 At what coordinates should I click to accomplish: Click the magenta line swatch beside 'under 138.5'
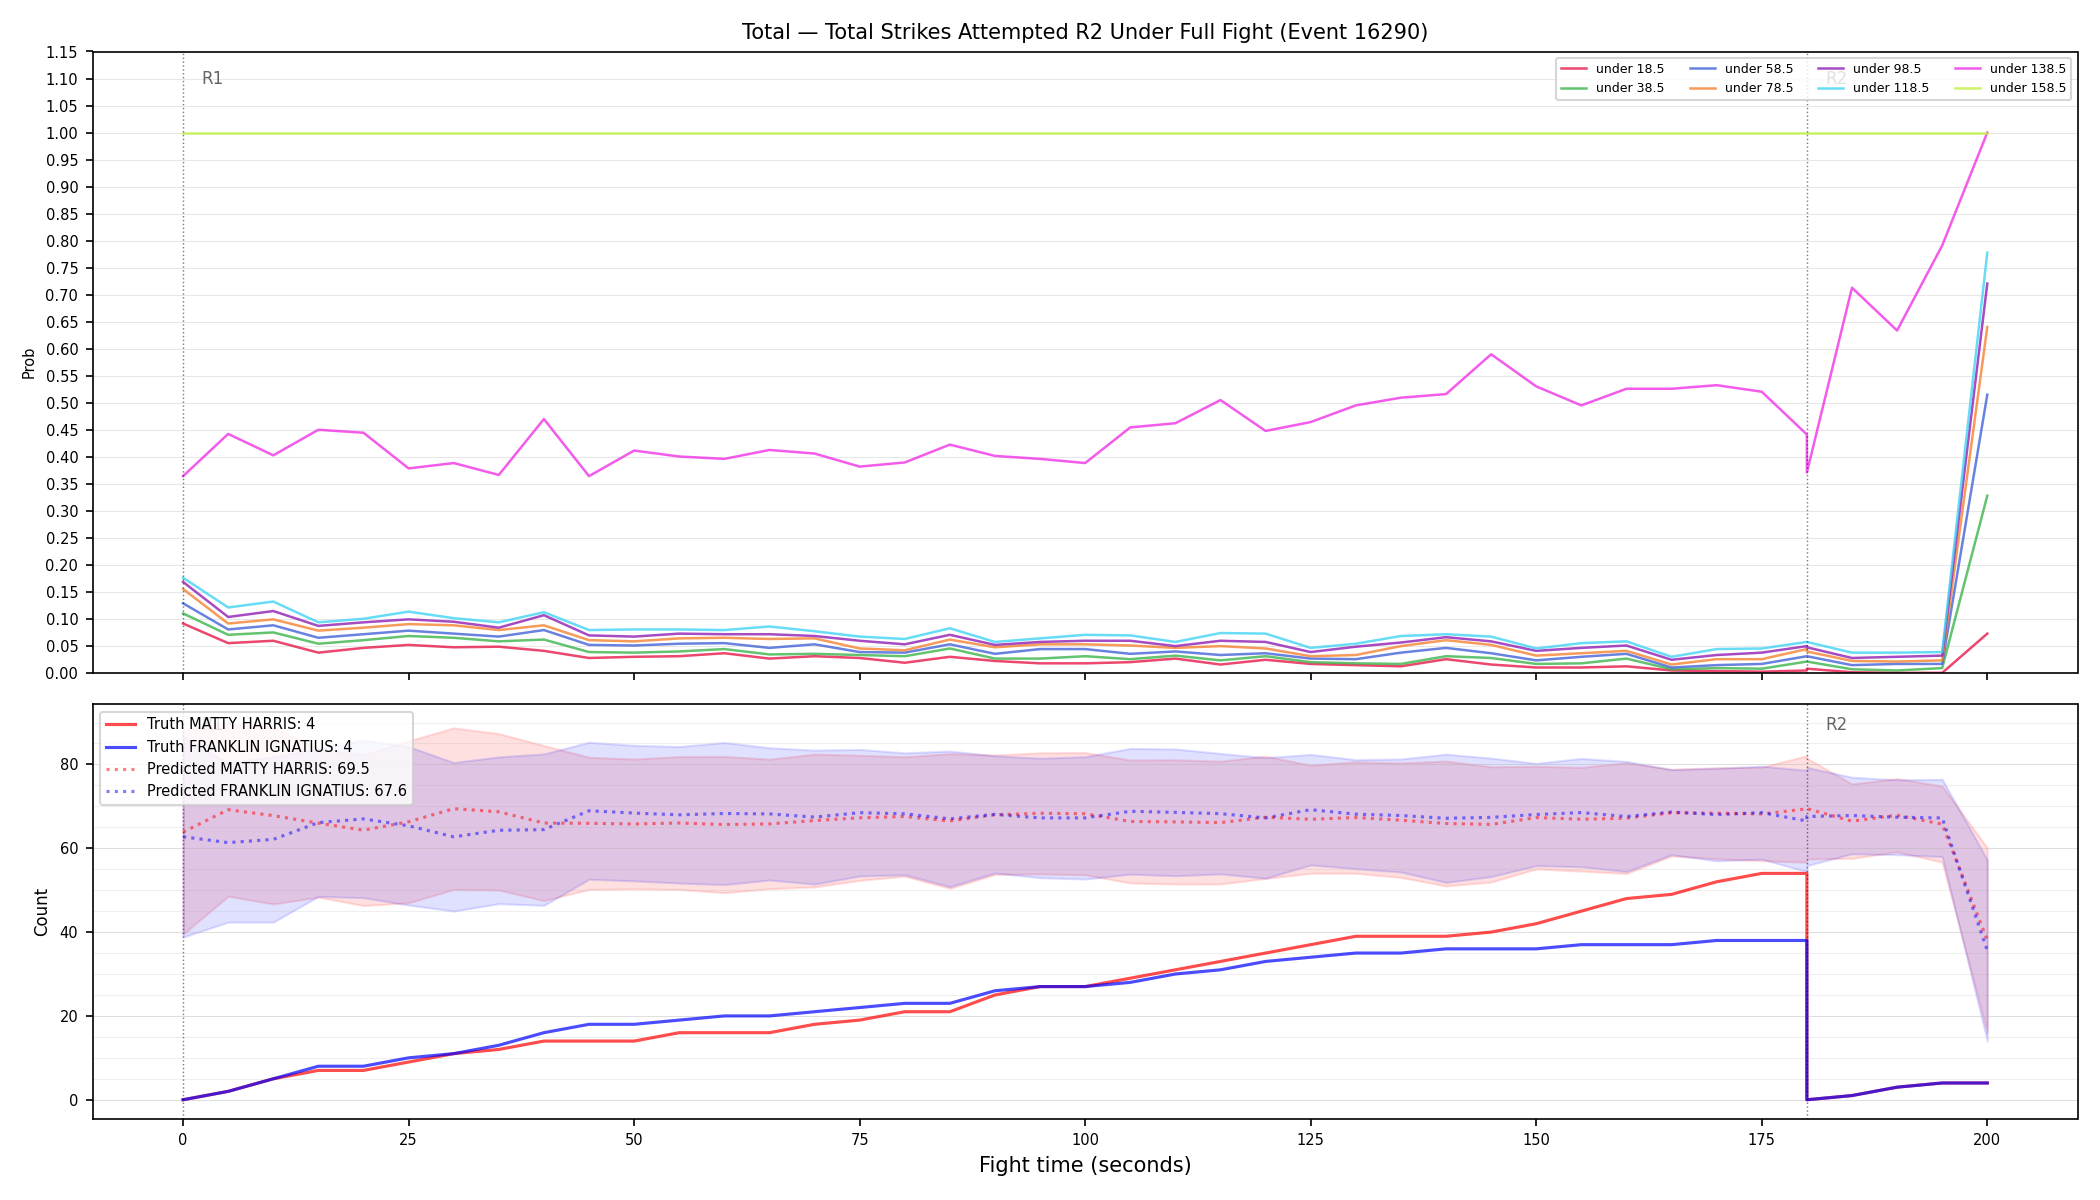tap(1968, 69)
